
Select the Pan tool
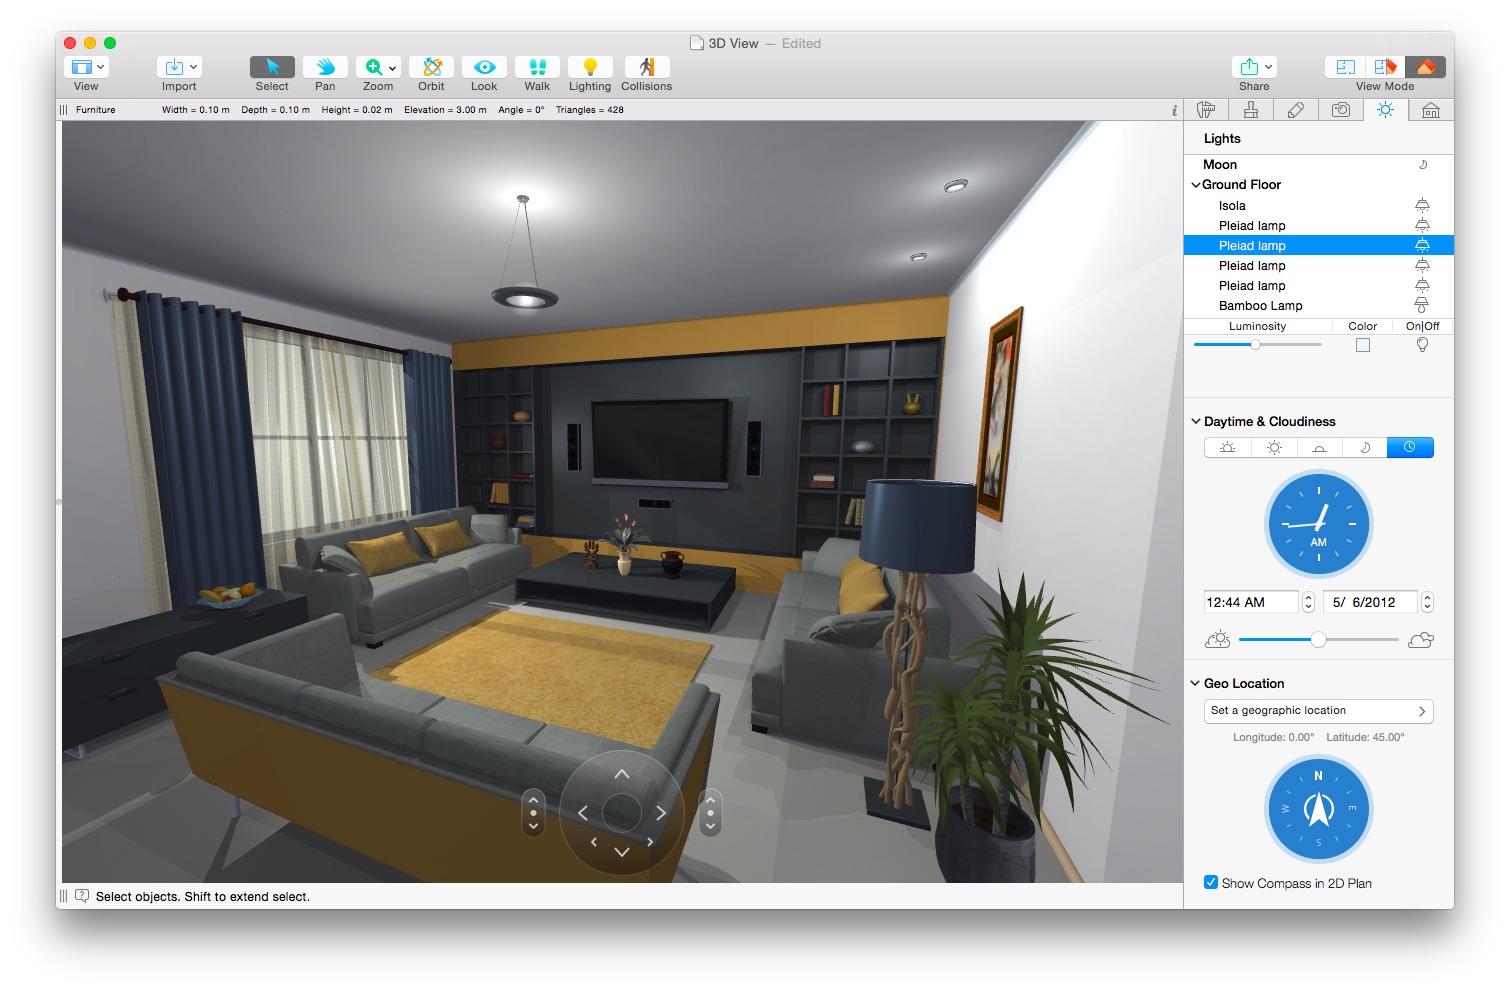point(325,67)
